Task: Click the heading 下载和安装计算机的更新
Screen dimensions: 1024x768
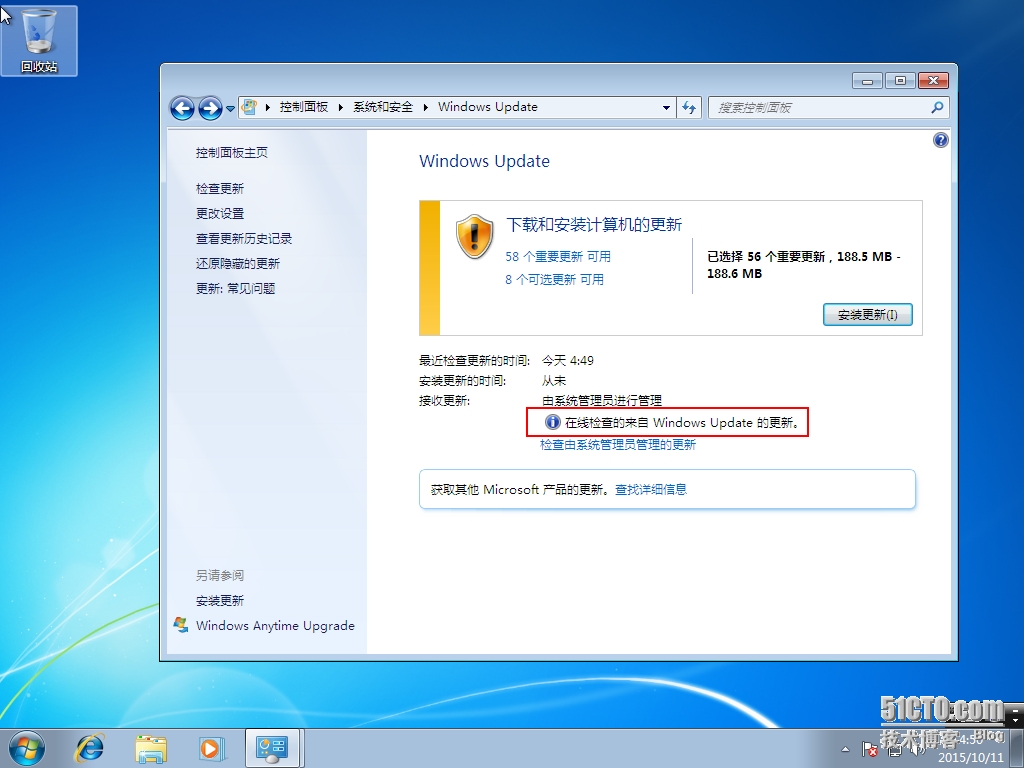Action: (594, 225)
